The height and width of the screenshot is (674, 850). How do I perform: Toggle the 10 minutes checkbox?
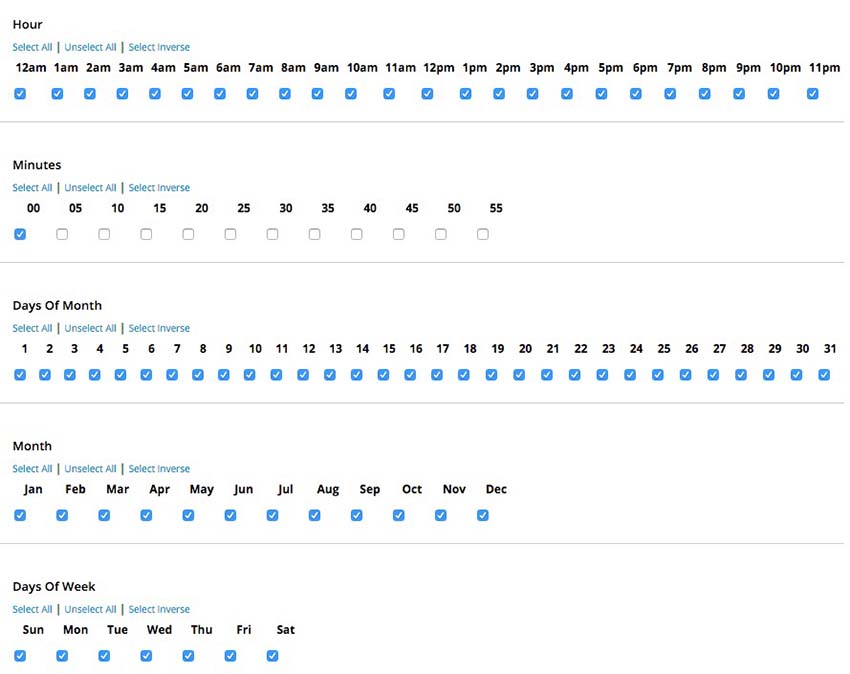104,234
